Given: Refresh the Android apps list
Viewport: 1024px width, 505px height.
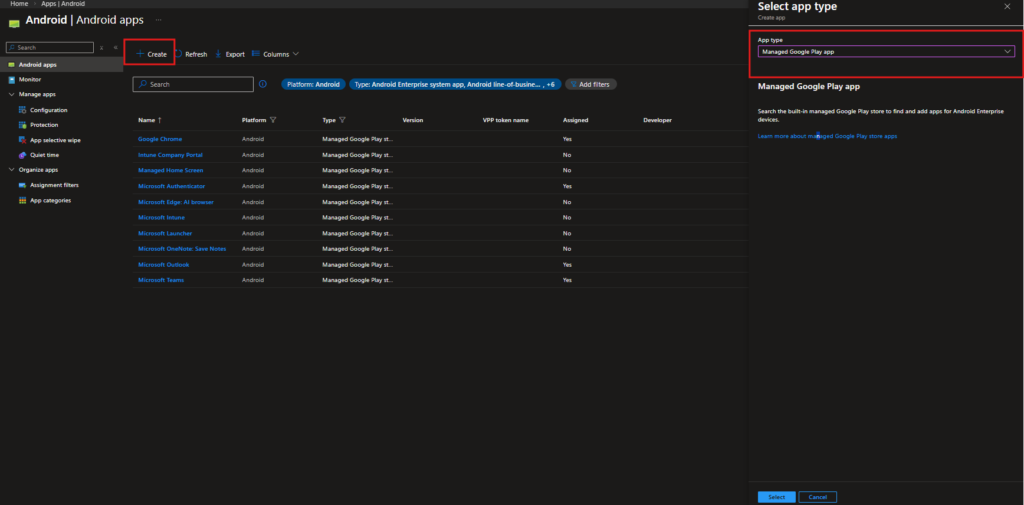Looking at the screenshot, I should point(191,54).
